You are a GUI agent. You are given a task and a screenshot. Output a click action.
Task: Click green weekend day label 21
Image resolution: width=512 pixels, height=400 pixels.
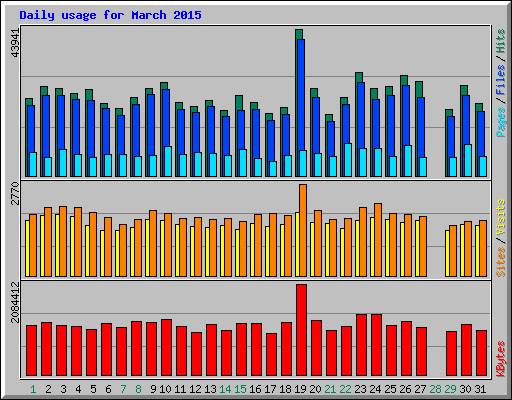(x=330, y=389)
